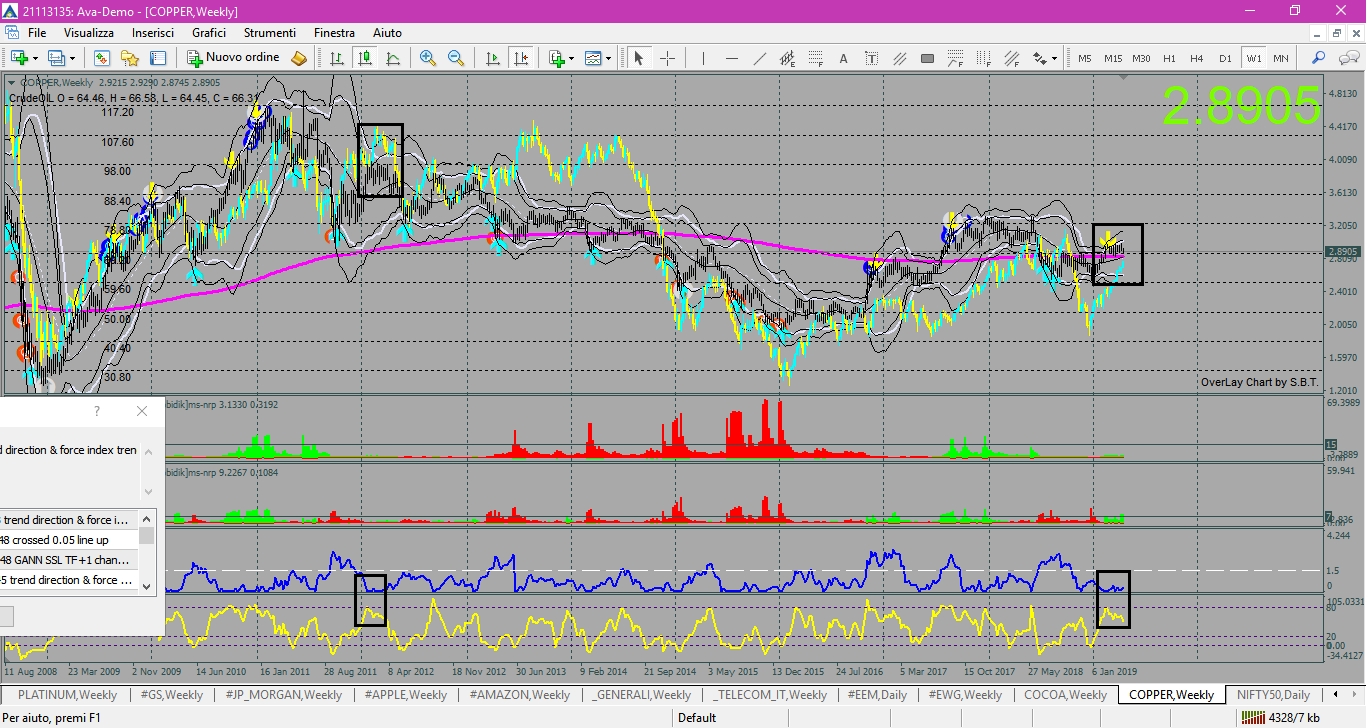Show the Market Watch window icon

[102, 58]
